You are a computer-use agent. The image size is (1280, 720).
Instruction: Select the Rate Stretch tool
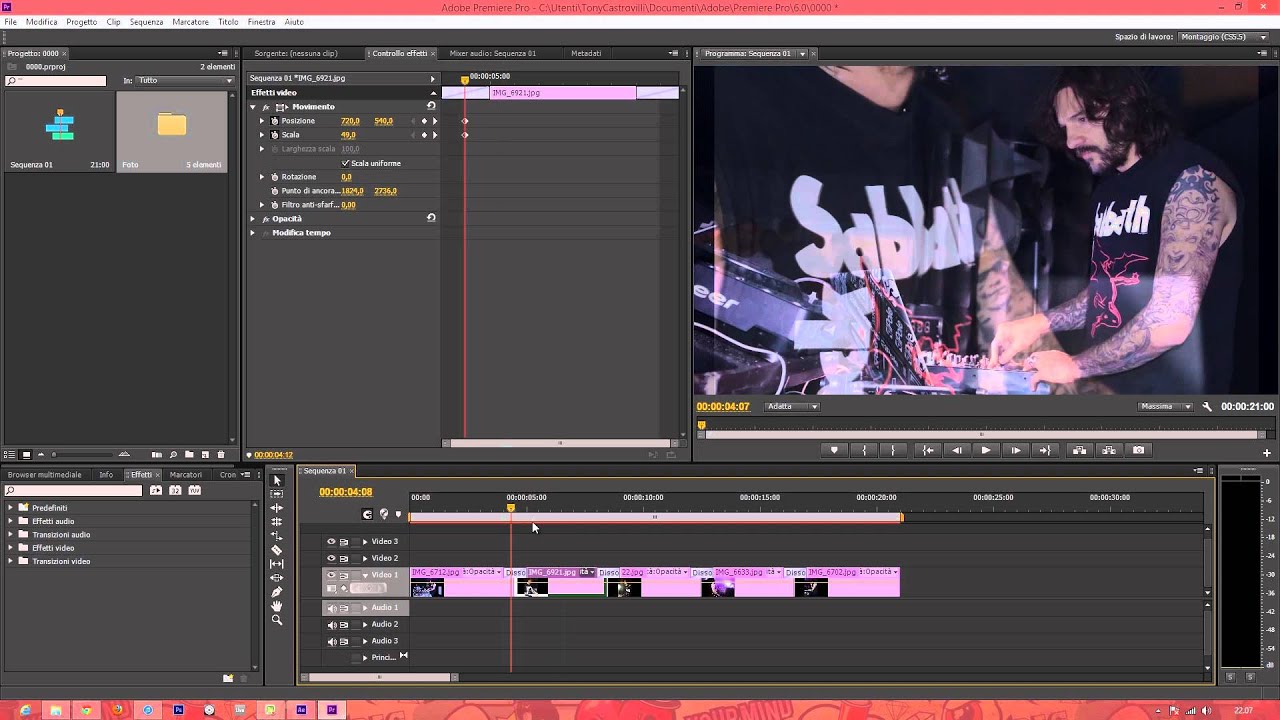coord(277,536)
